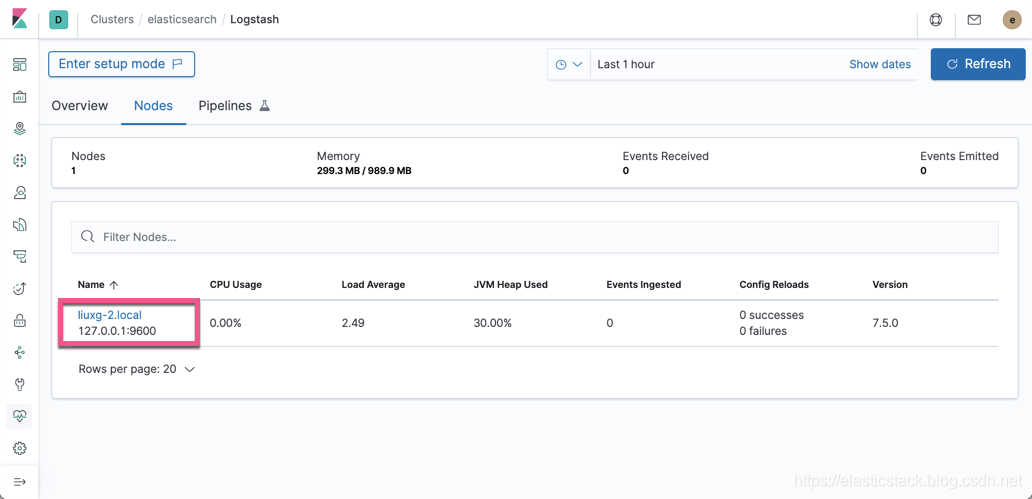
Task: Open Maps from the sidebar
Action: pyautogui.click(x=20, y=128)
